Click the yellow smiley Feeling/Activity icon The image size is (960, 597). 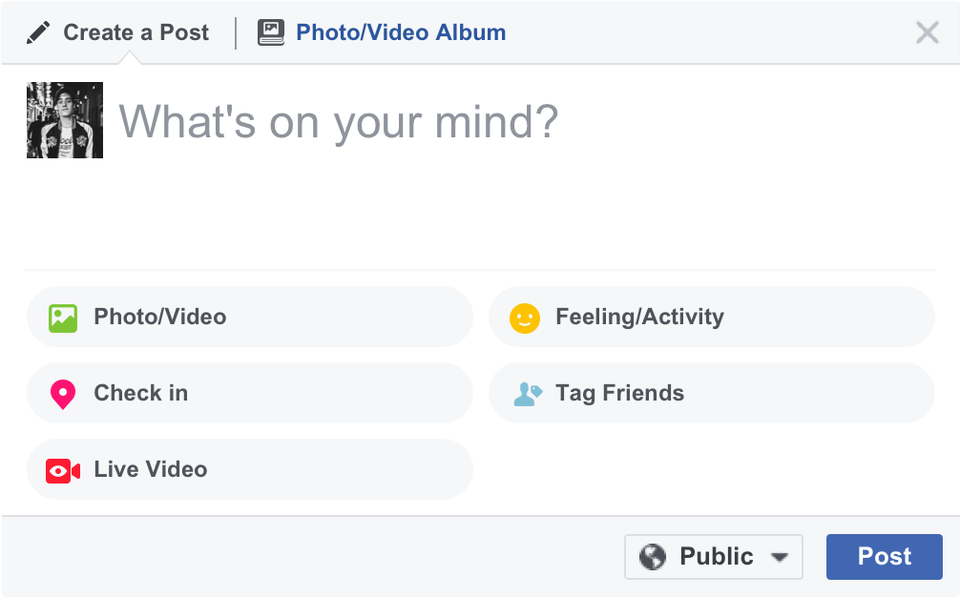(x=524, y=318)
